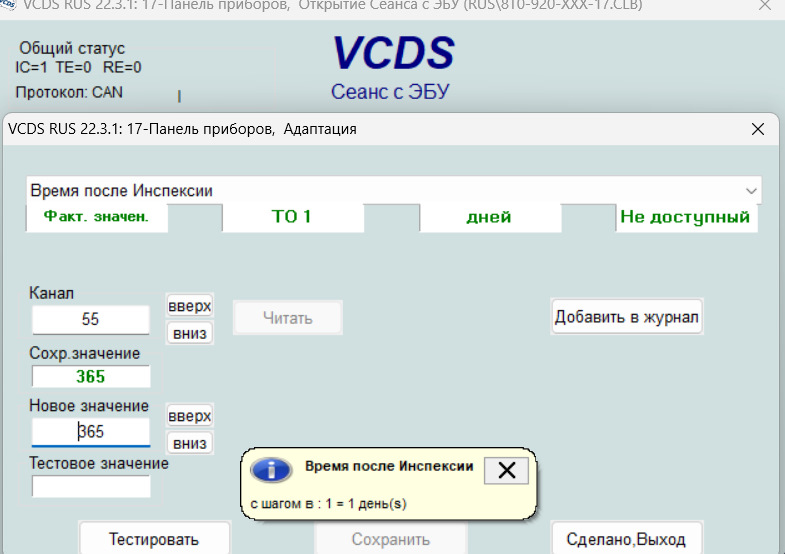Click the Новое значение input field
785x554 pixels.
(x=91, y=431)
